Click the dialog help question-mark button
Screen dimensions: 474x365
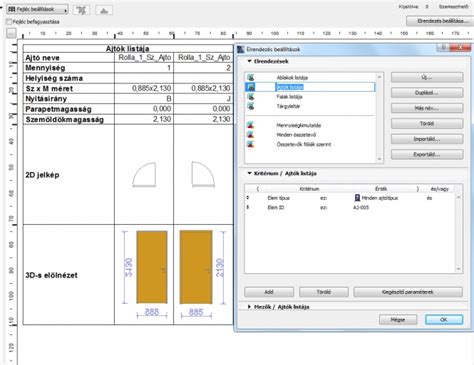pyautogui.click(x=443, y=48)
